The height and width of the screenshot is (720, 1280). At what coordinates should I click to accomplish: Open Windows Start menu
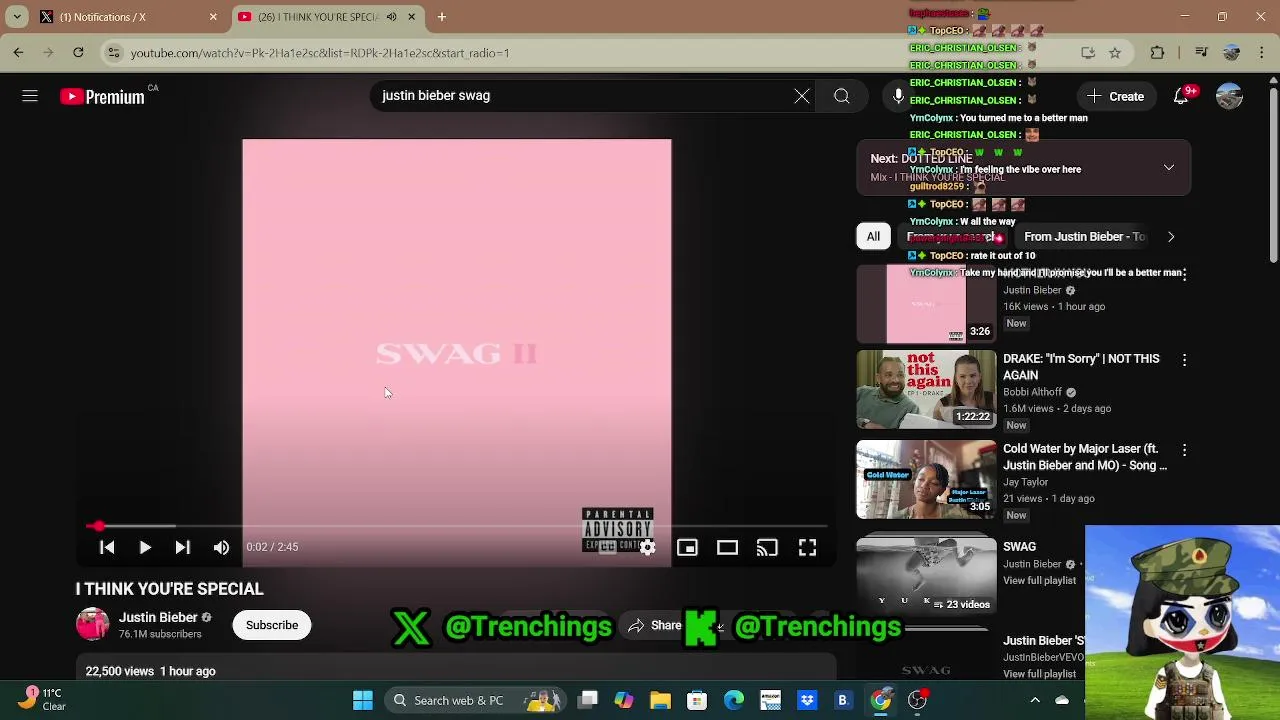363,700
